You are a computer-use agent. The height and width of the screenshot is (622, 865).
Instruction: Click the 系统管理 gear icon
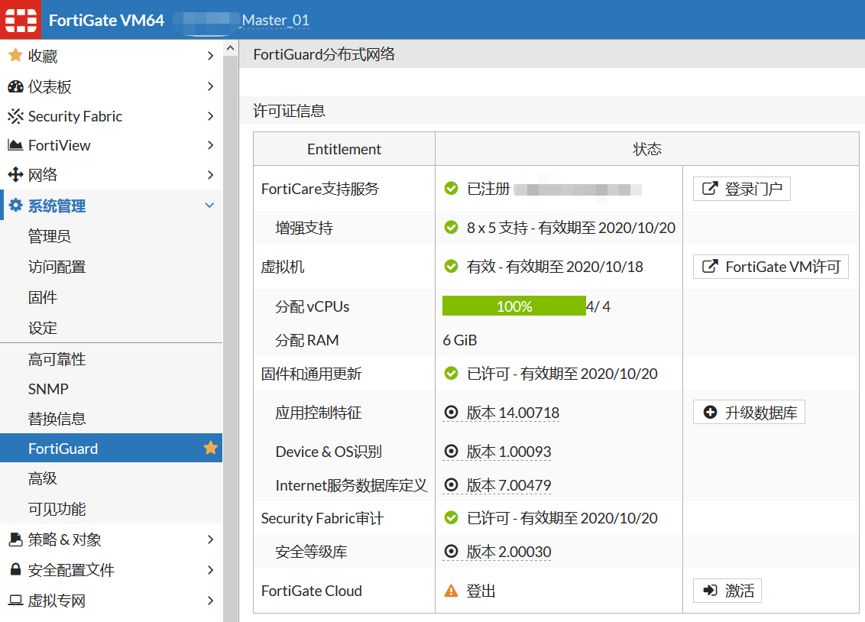coord(15,206)
